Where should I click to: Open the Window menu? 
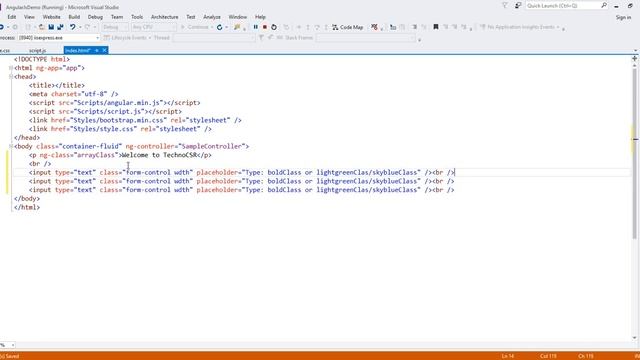(x=238, y=17)
